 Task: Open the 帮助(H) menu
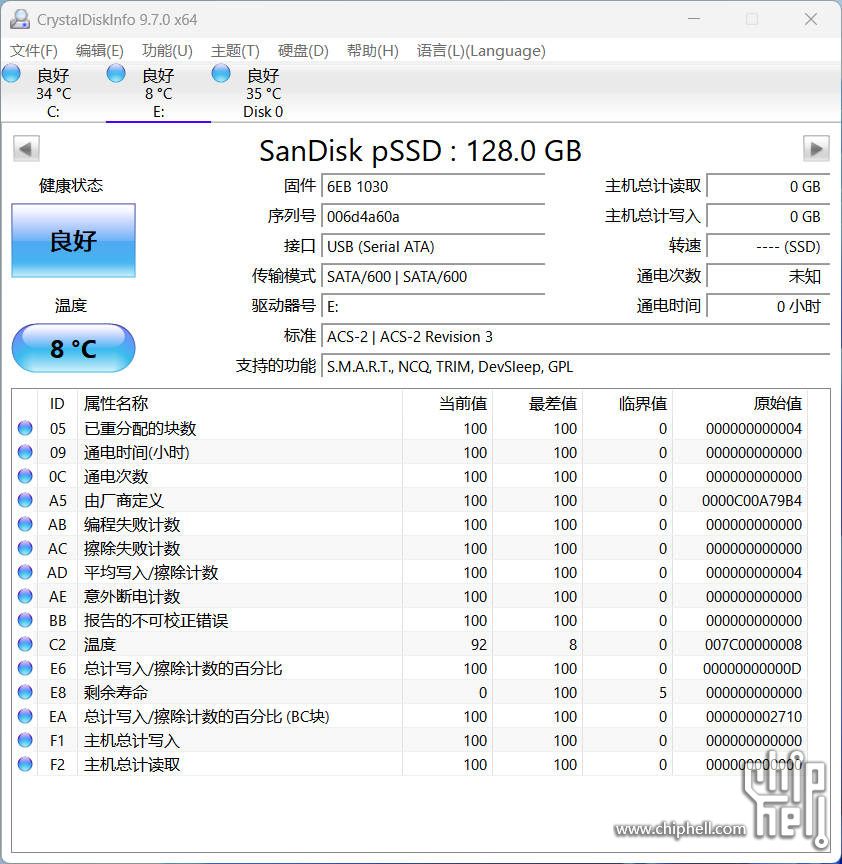point(373,51)
